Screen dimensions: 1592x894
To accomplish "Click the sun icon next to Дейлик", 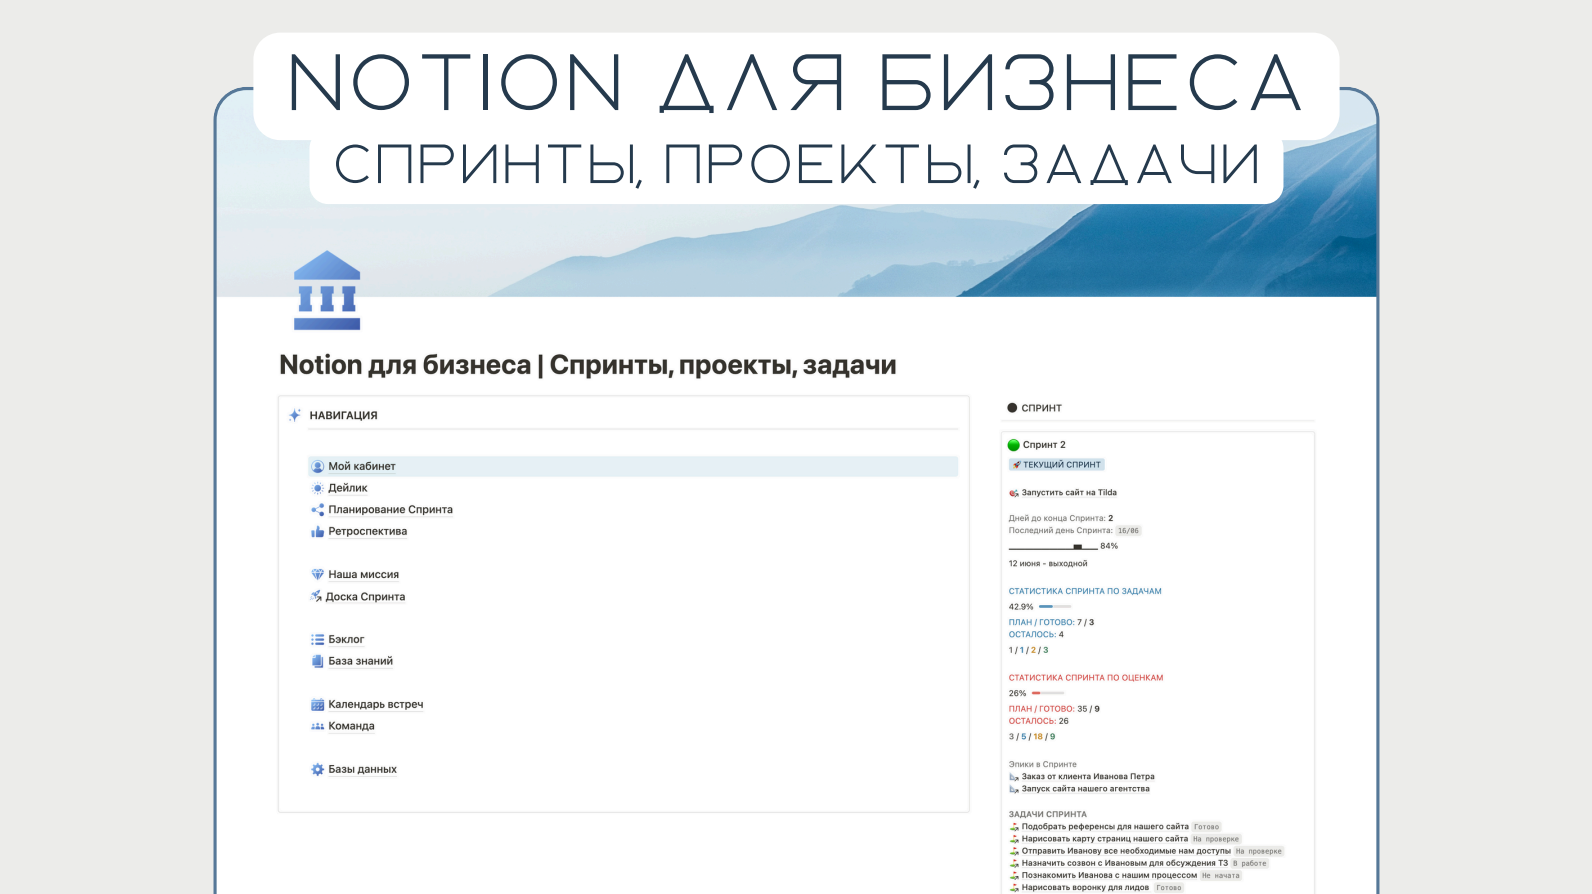I will (317, 488).
